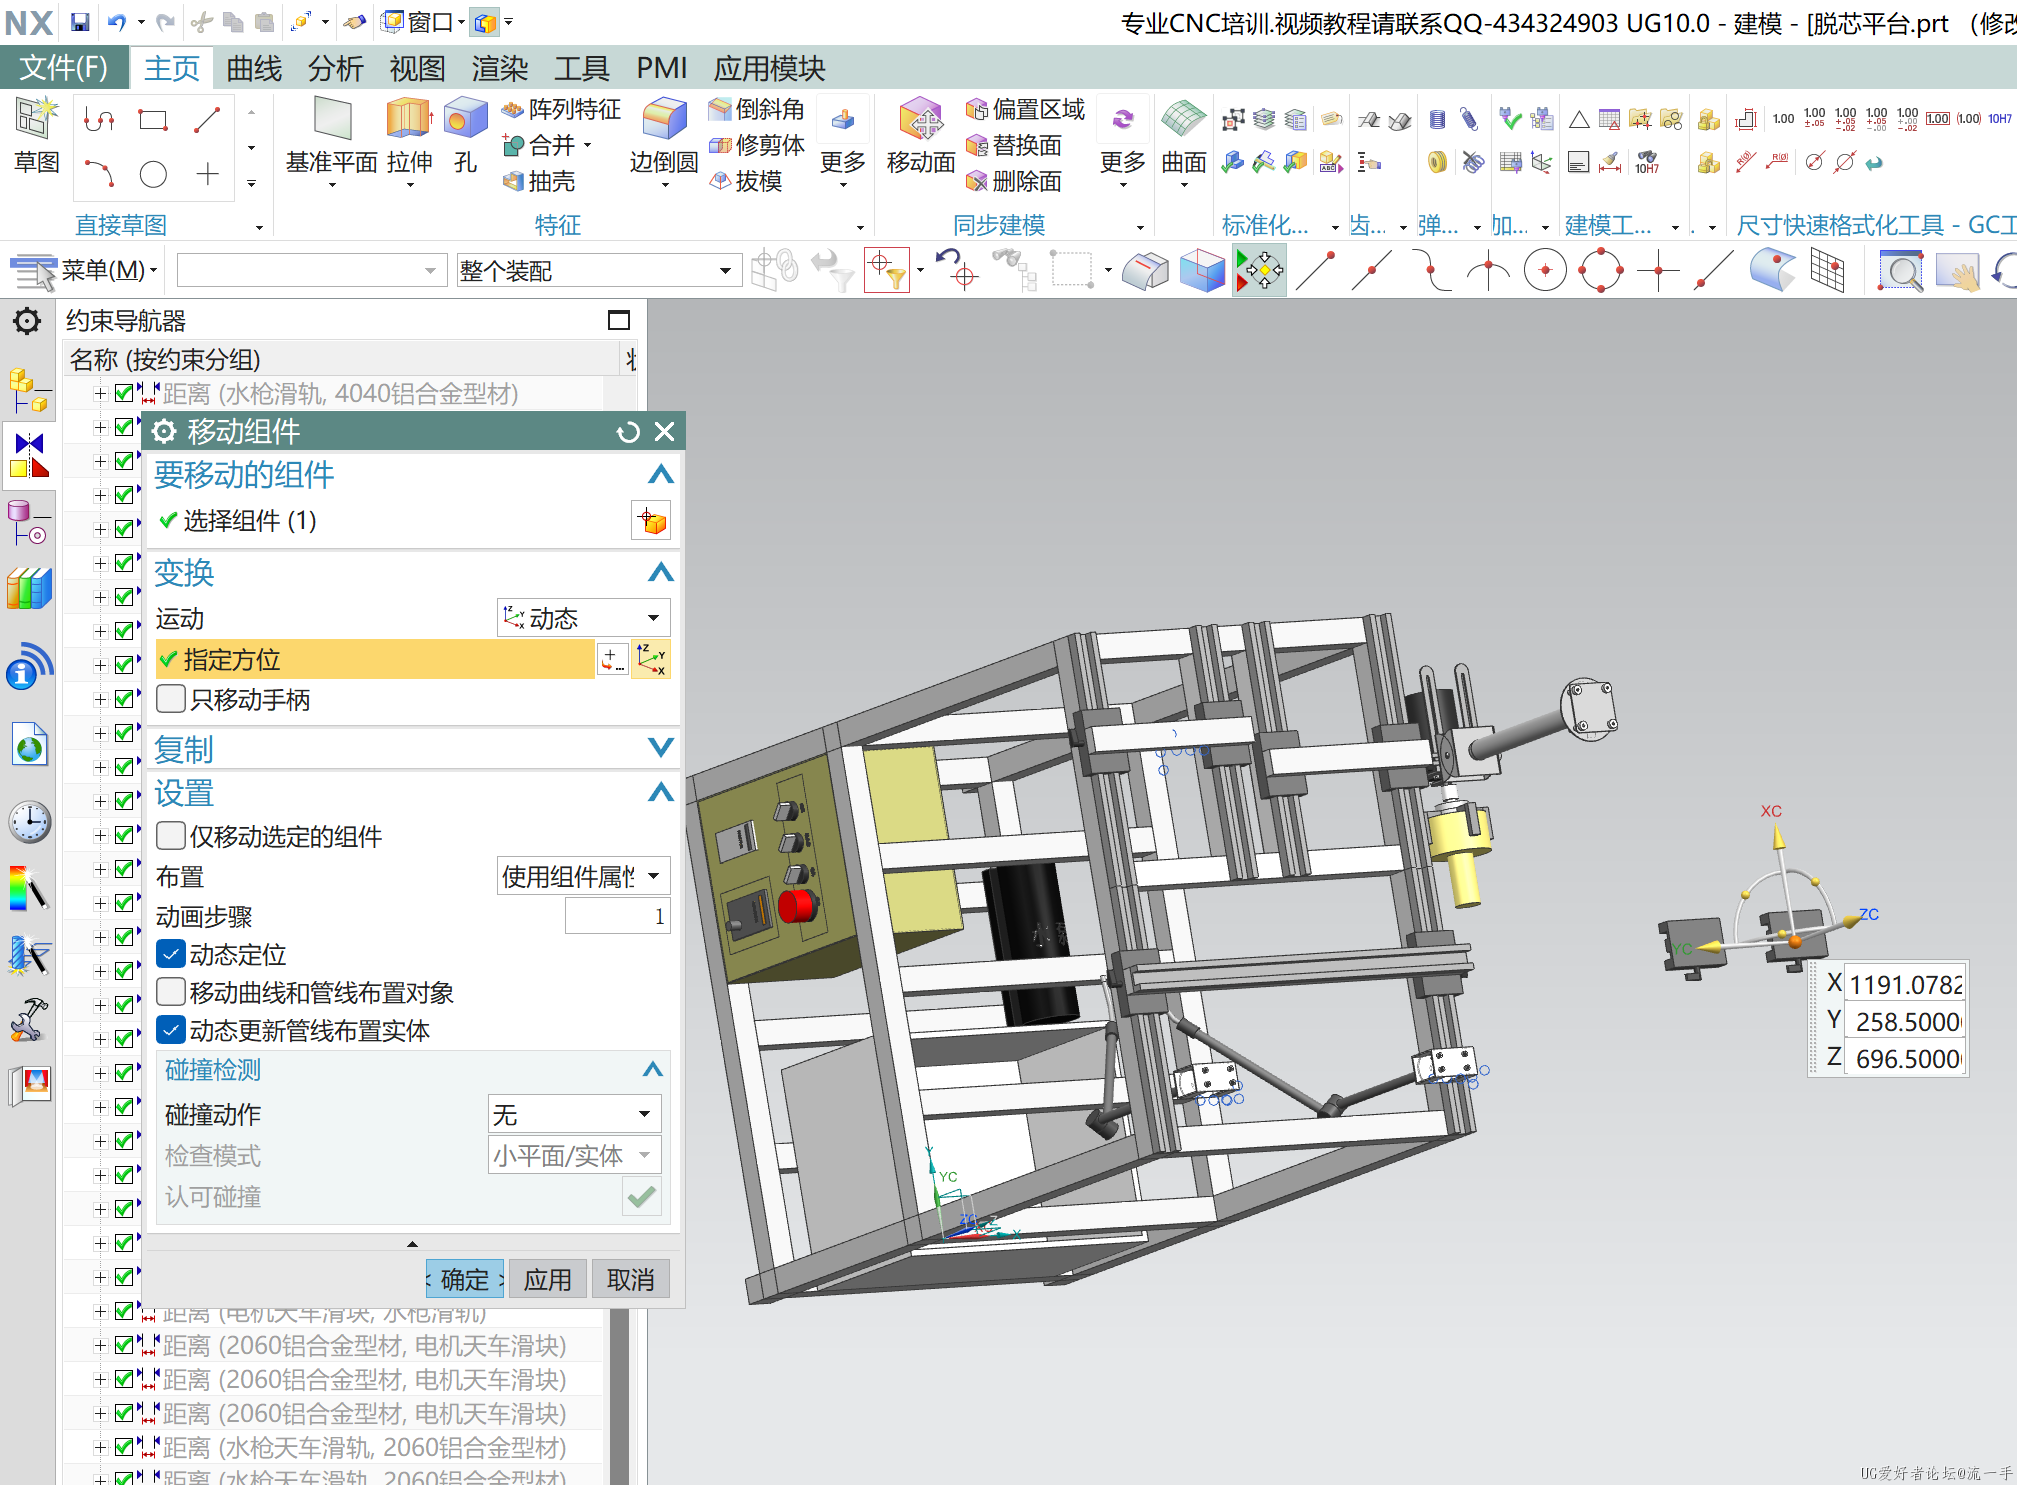The width and height of the screenshot is (2017, 1485).
Task: Click the Sketch (草图) tool icon
Action: tap(37, 120)
